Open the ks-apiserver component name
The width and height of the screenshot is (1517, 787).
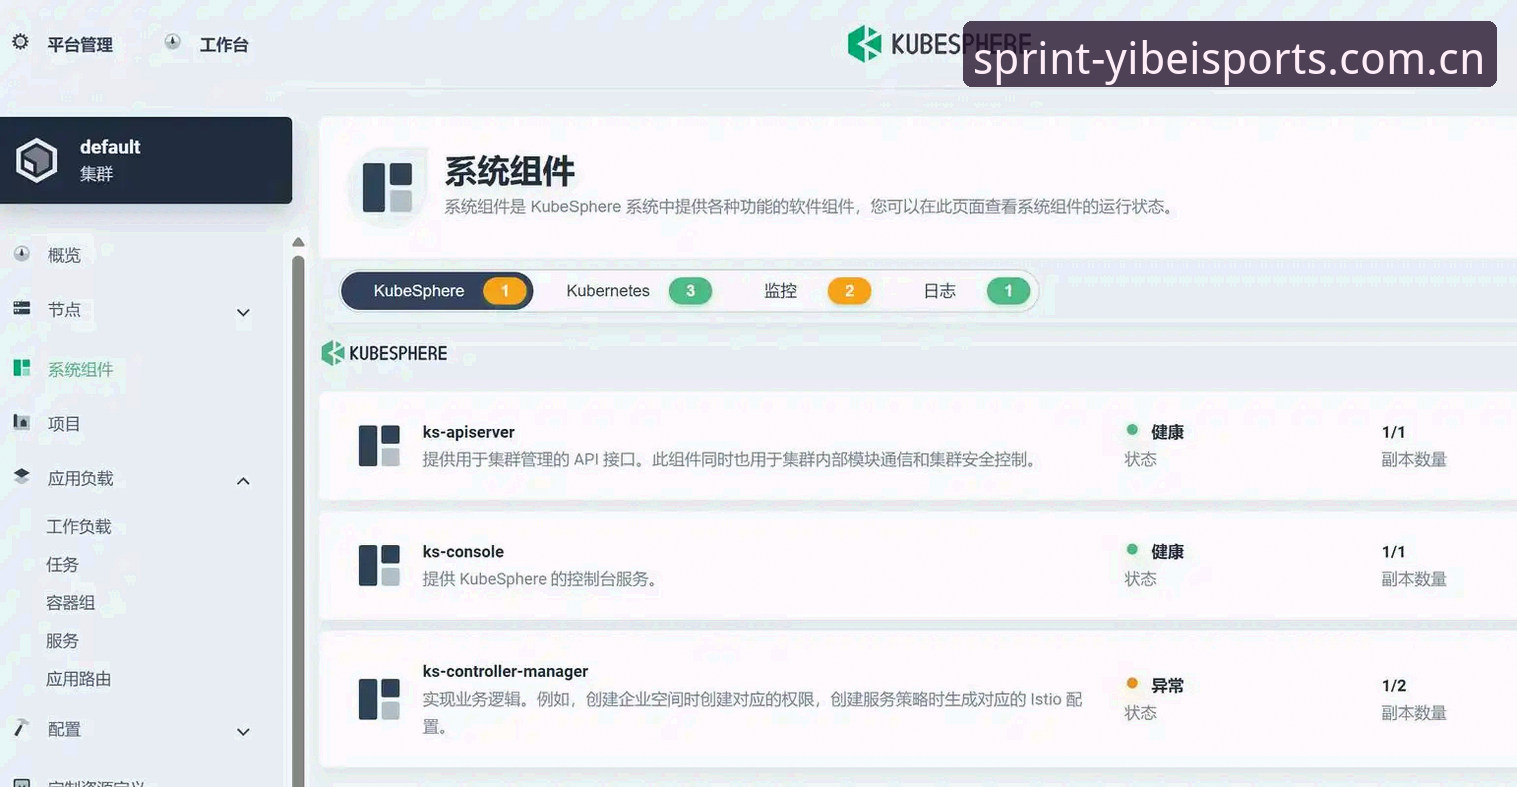pos(468,432)
